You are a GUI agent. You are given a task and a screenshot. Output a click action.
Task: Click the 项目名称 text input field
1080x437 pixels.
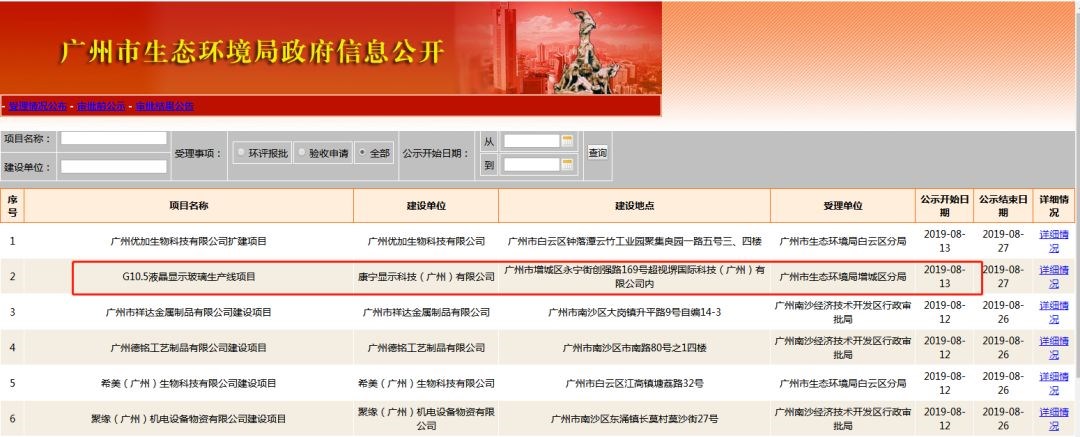(x=113, y=139)
